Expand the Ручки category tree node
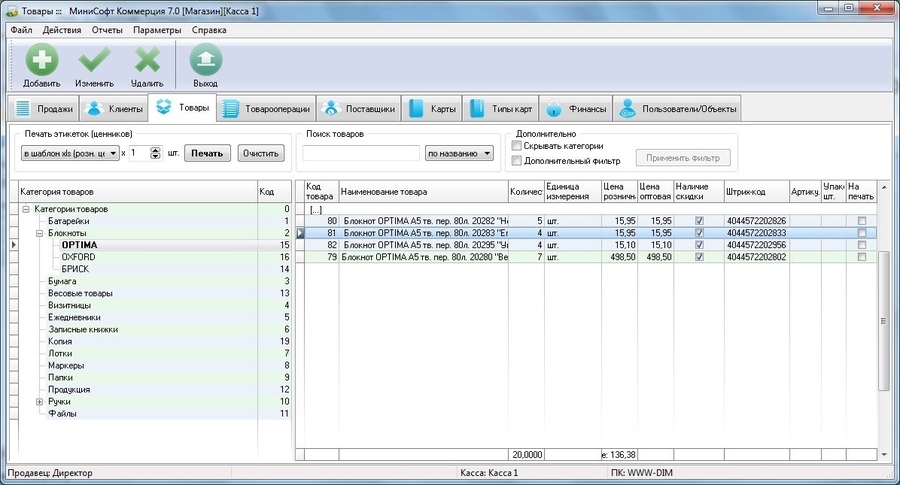Viewport: 900px width, 485px height. click(x=39, y=401)
